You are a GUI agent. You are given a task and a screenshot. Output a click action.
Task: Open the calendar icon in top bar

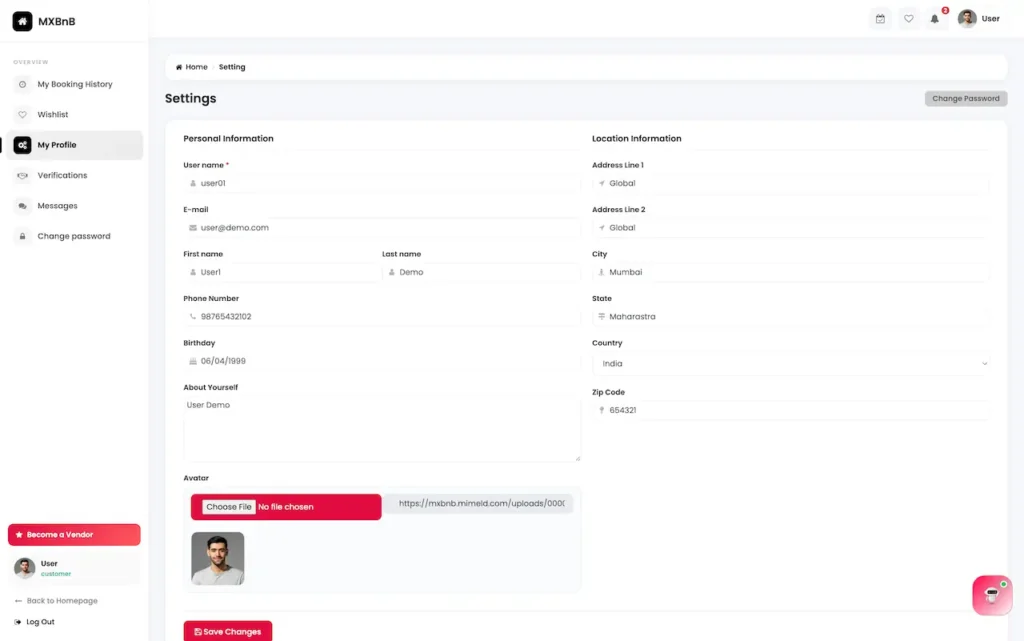(880, 19)
